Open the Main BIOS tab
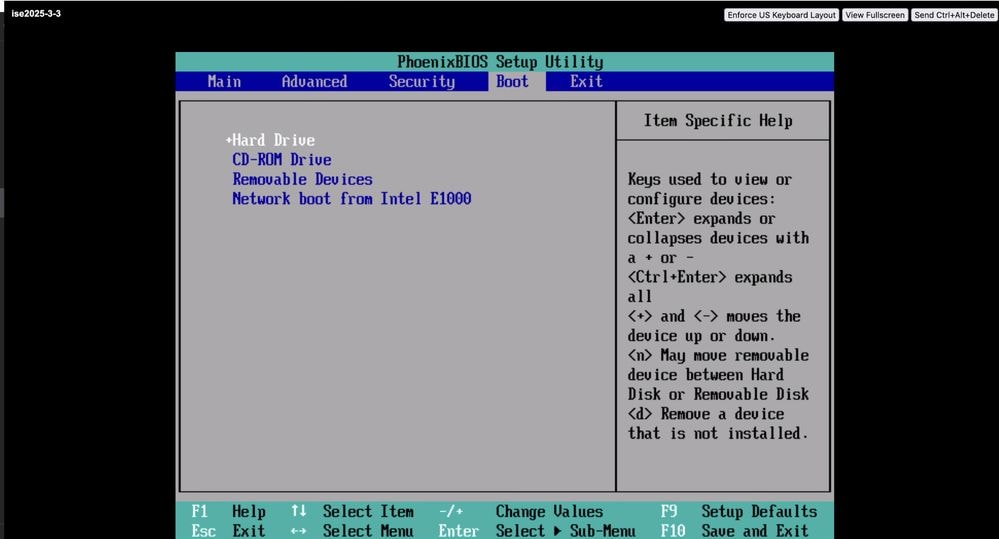The height and width of the screenshot is (539, 999). pyautogui.click(x=224, y=82)
